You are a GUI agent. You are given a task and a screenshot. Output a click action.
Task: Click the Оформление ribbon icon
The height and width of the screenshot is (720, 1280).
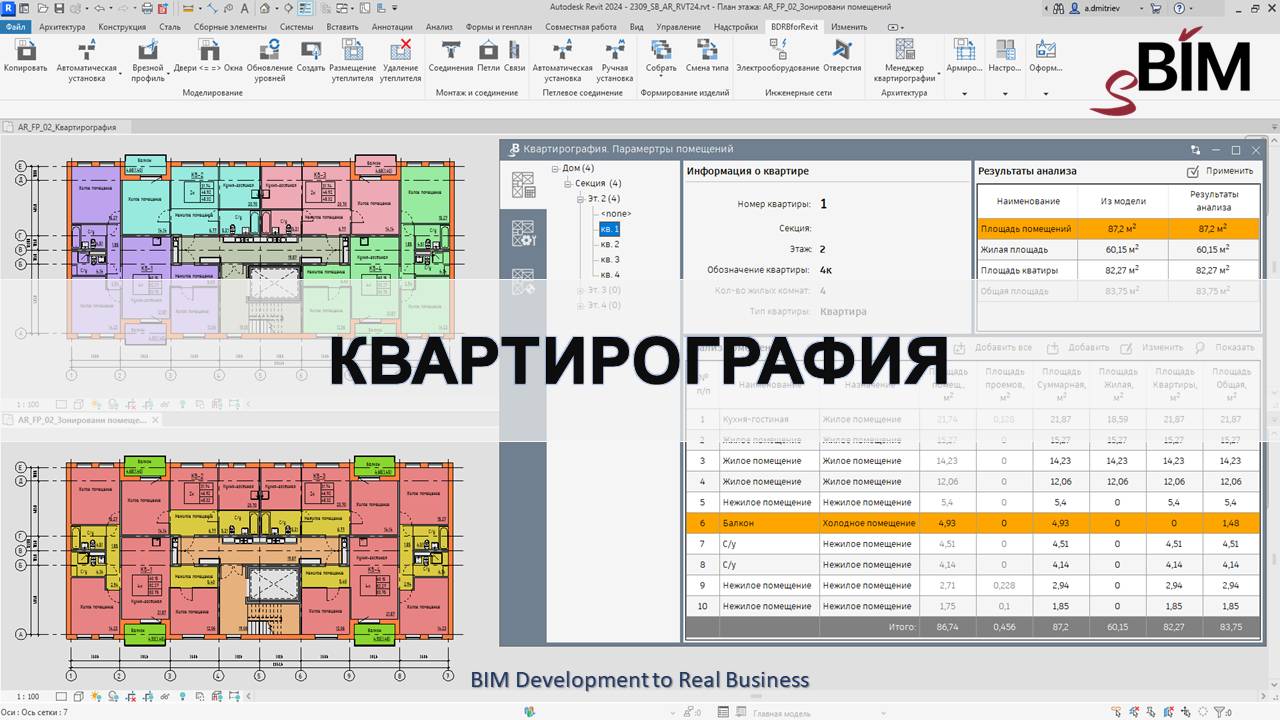1046,56
